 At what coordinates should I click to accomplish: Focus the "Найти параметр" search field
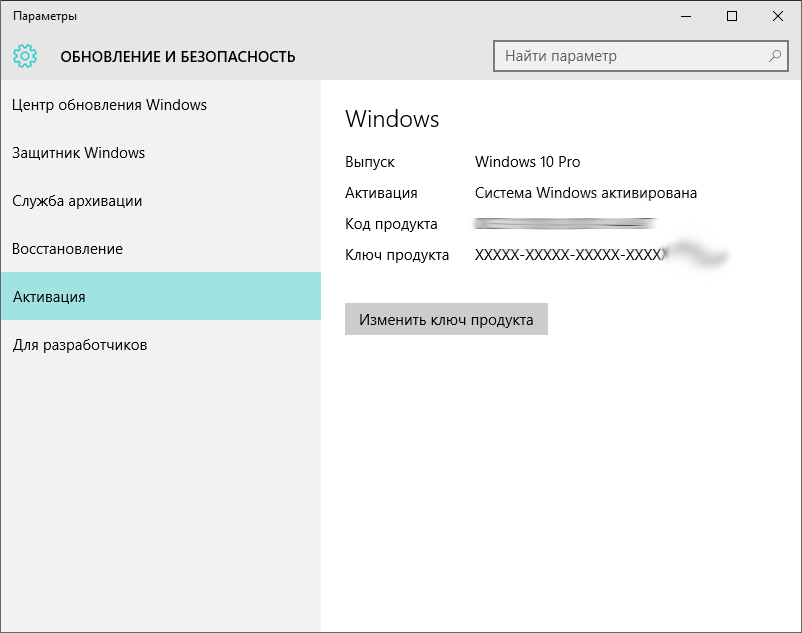[x=630, y=56]
